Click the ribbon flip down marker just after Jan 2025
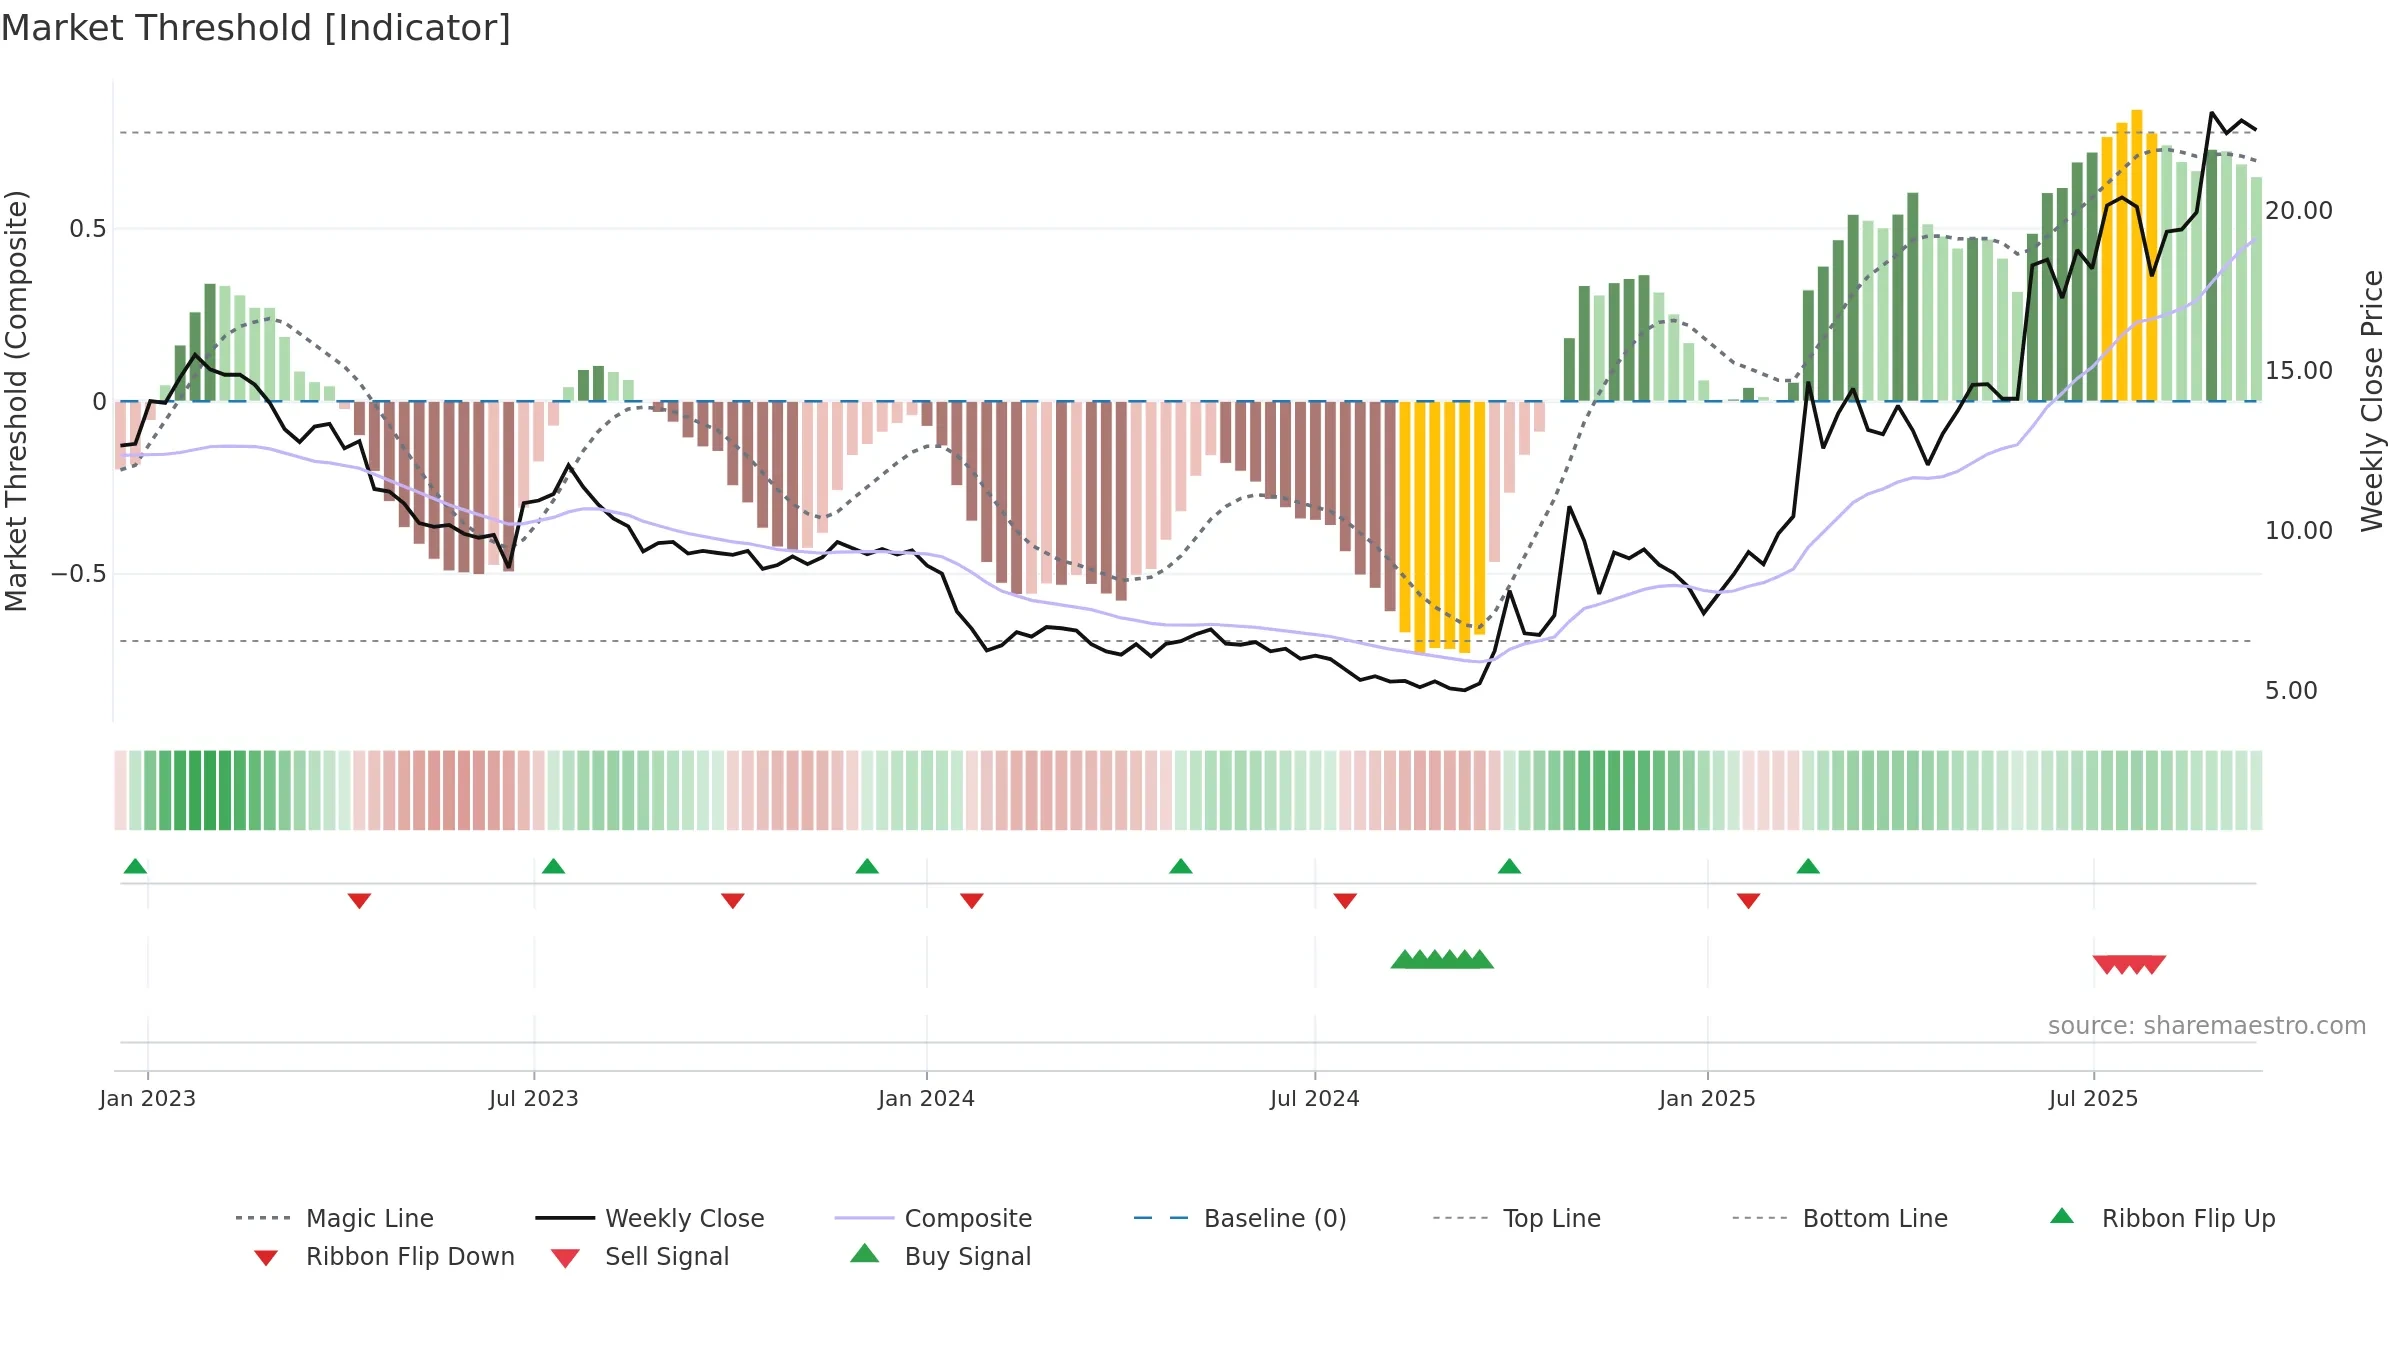Screen dimensions: 2400x1350 pos(1748,901)
